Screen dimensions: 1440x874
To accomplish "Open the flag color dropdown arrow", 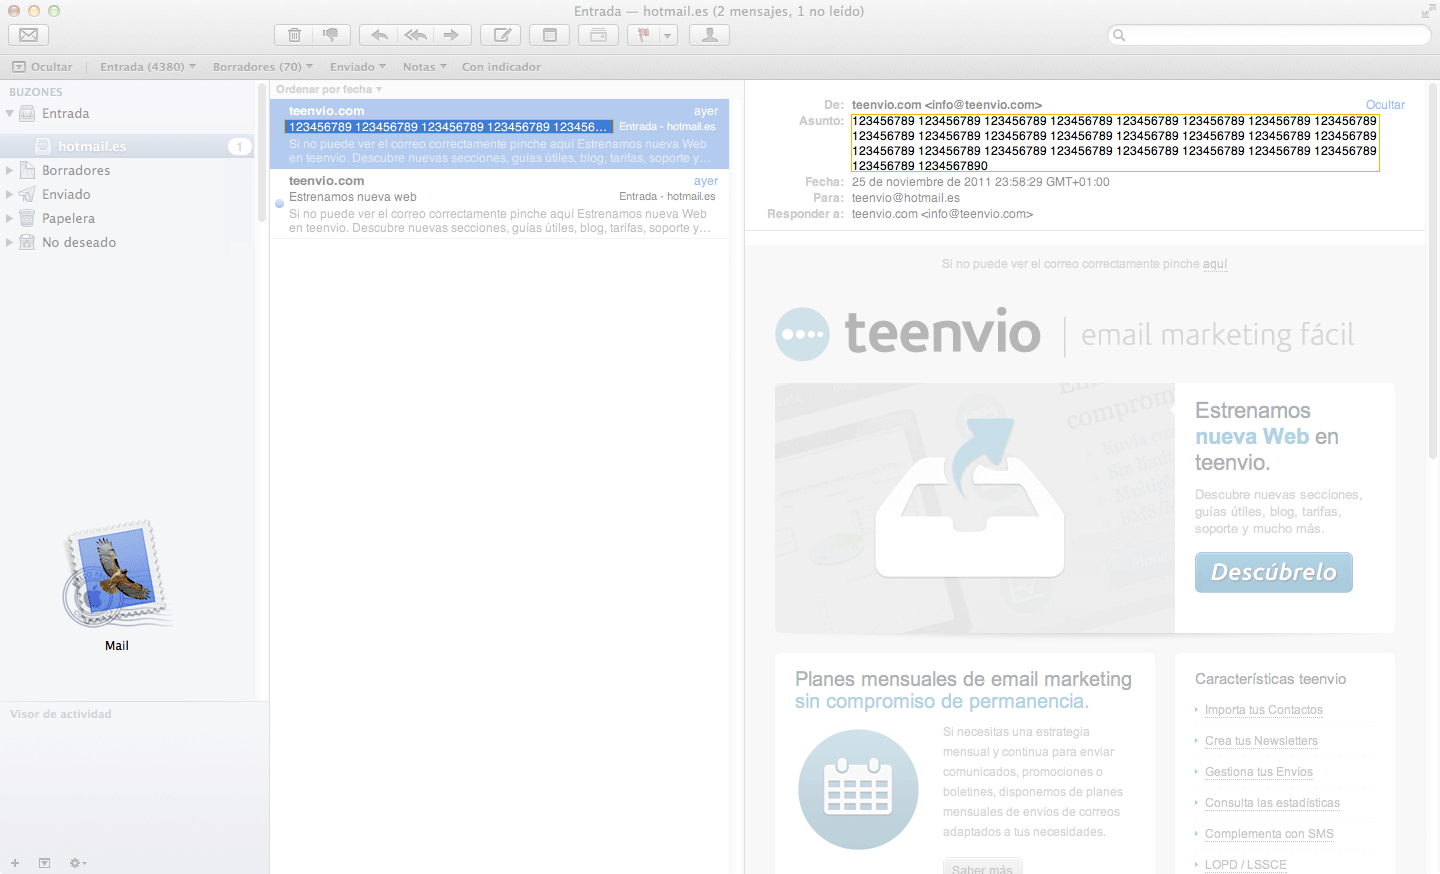I will [668, 35].
